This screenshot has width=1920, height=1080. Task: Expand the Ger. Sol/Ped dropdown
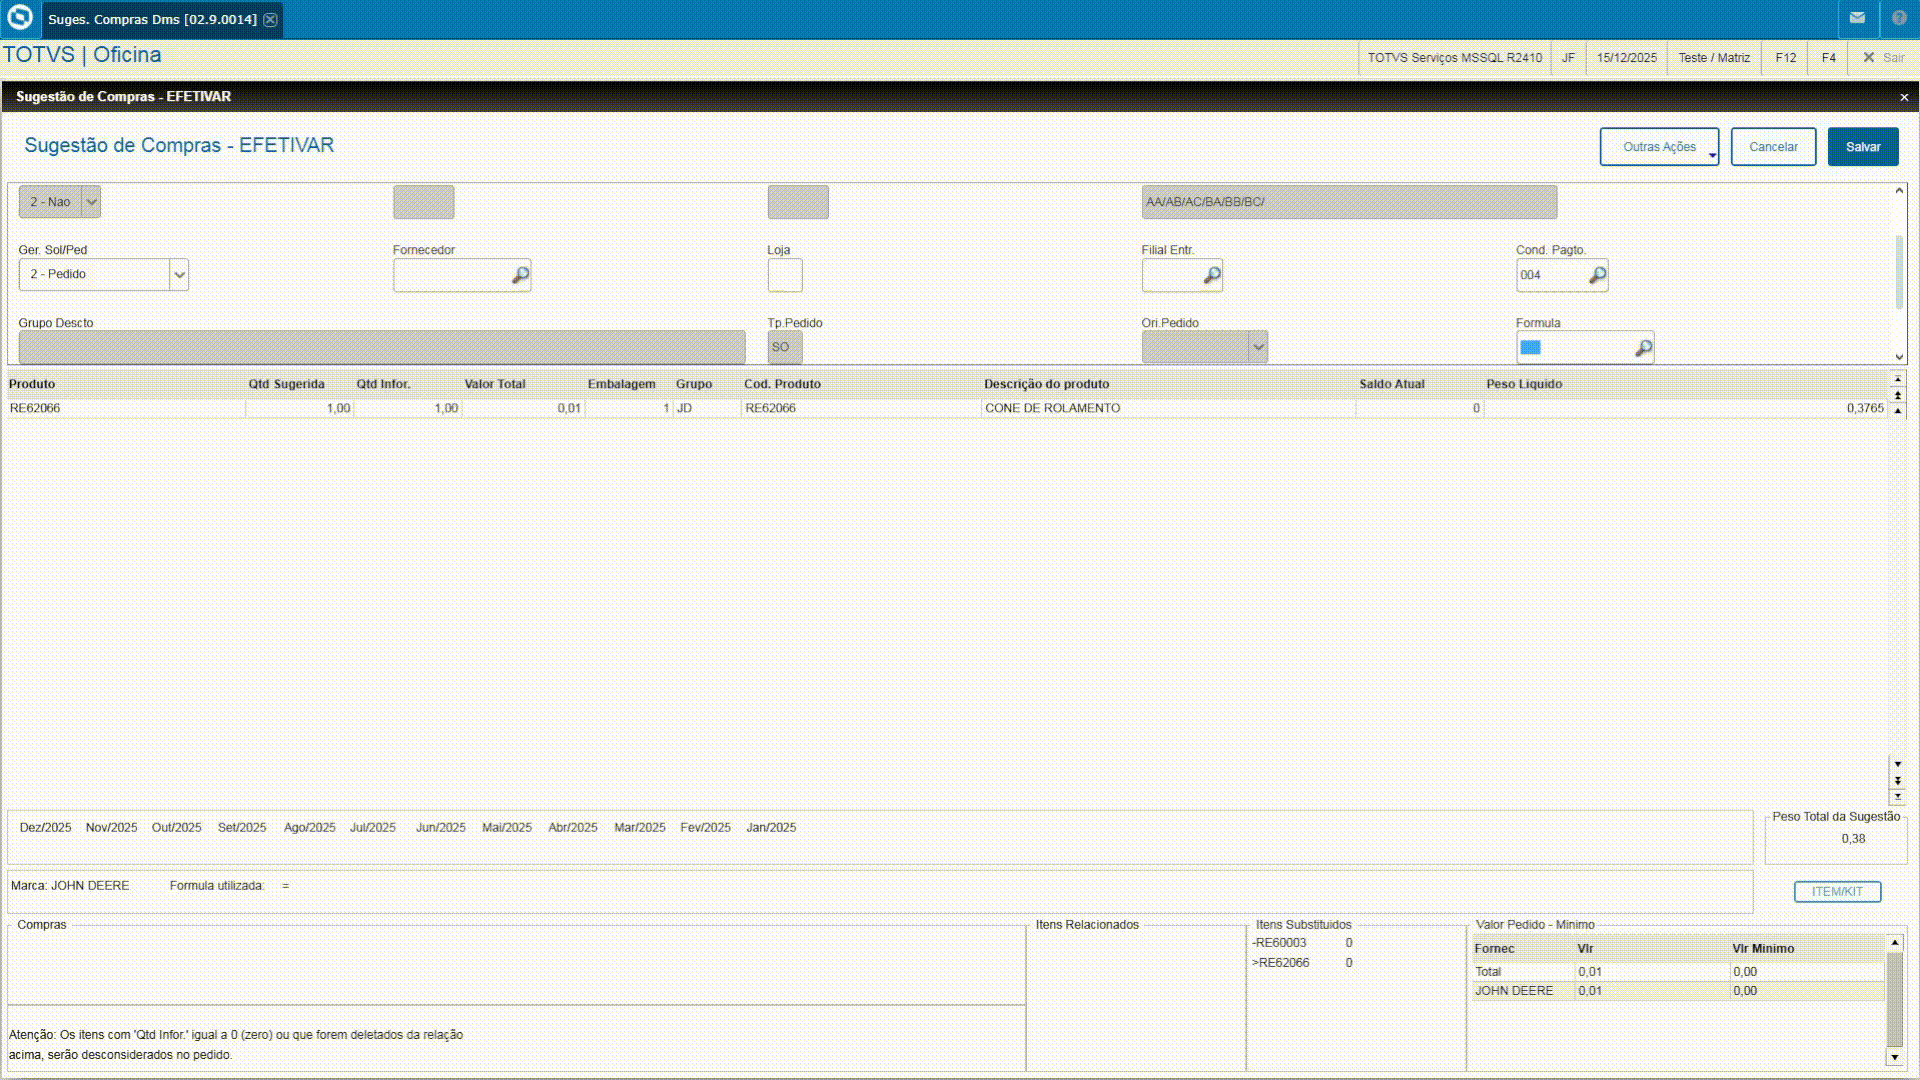tap(179, 275)
